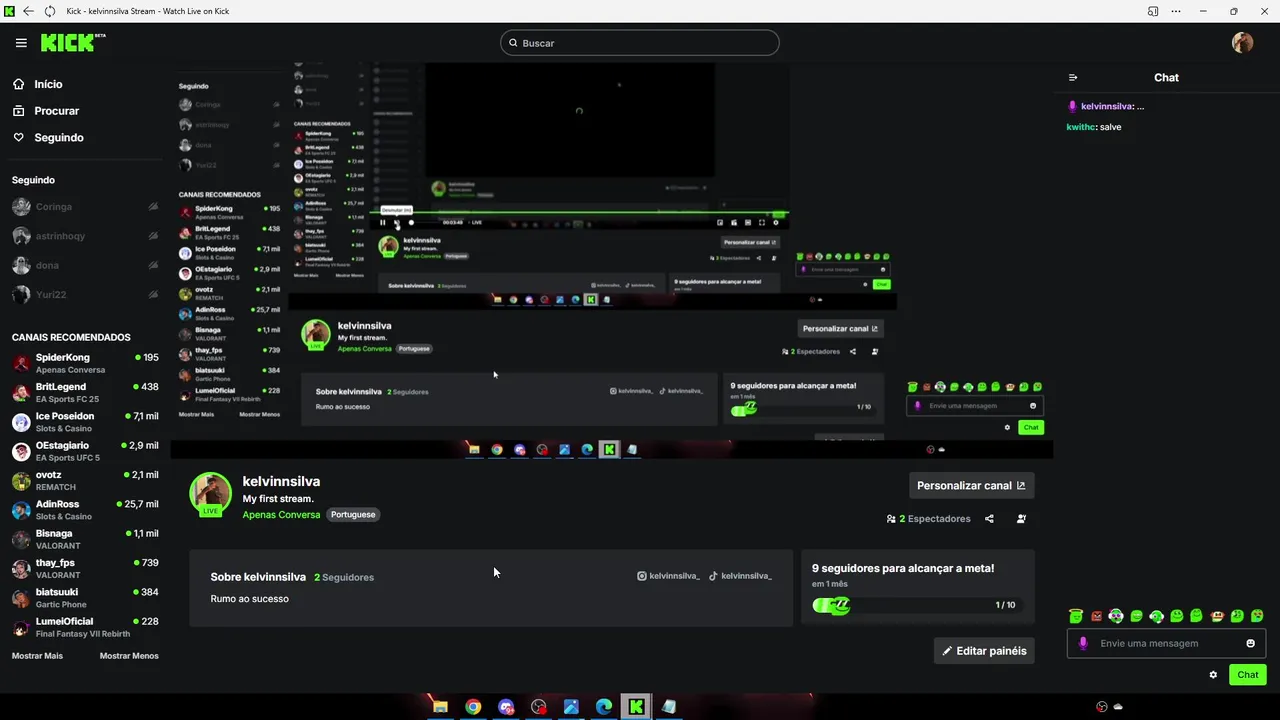1280x720 pixels.
Task: Go to Início in sidebar
Action: (x=37, y=84)
